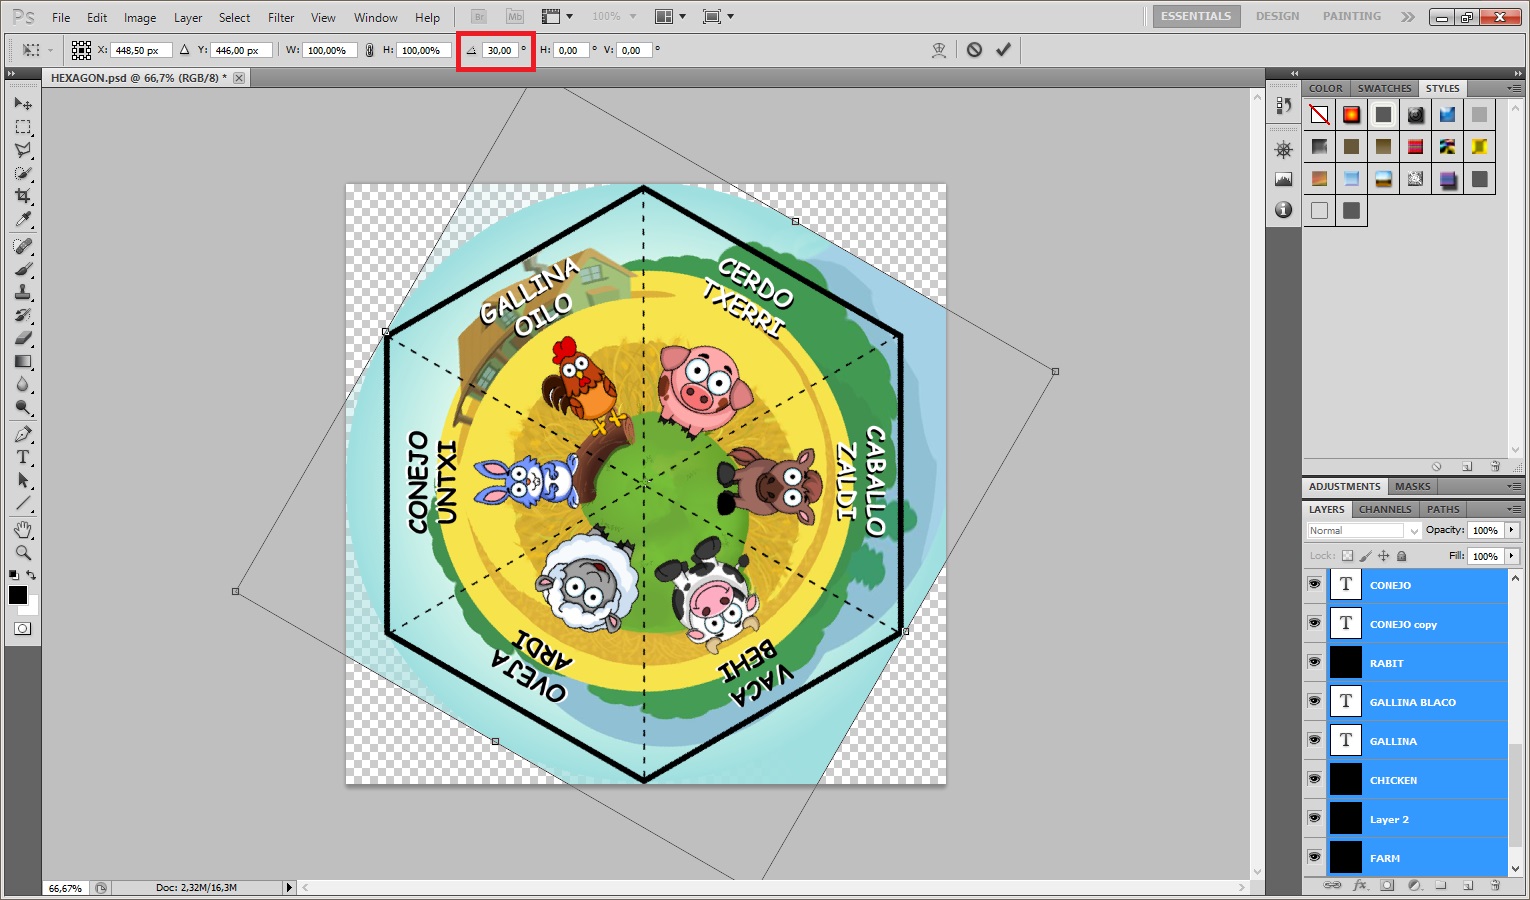Hide the CONEJO copy layer
This screenshot has height=900, width=1530.
[1314, 623]
